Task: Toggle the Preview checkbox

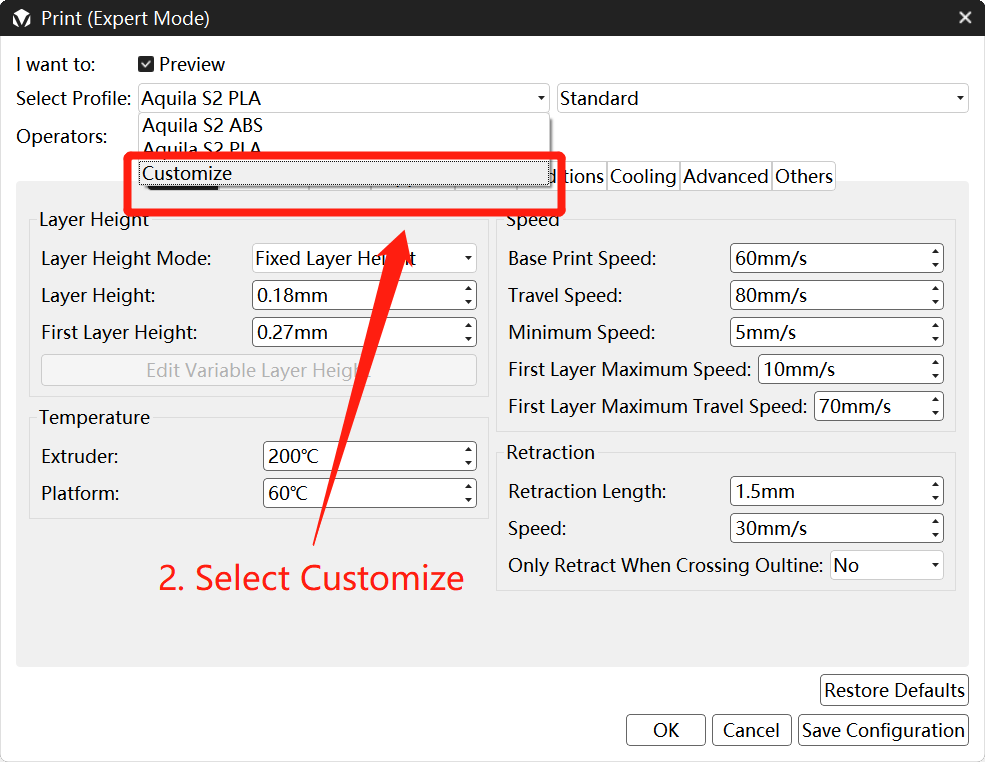Action: tap(146, 64)
